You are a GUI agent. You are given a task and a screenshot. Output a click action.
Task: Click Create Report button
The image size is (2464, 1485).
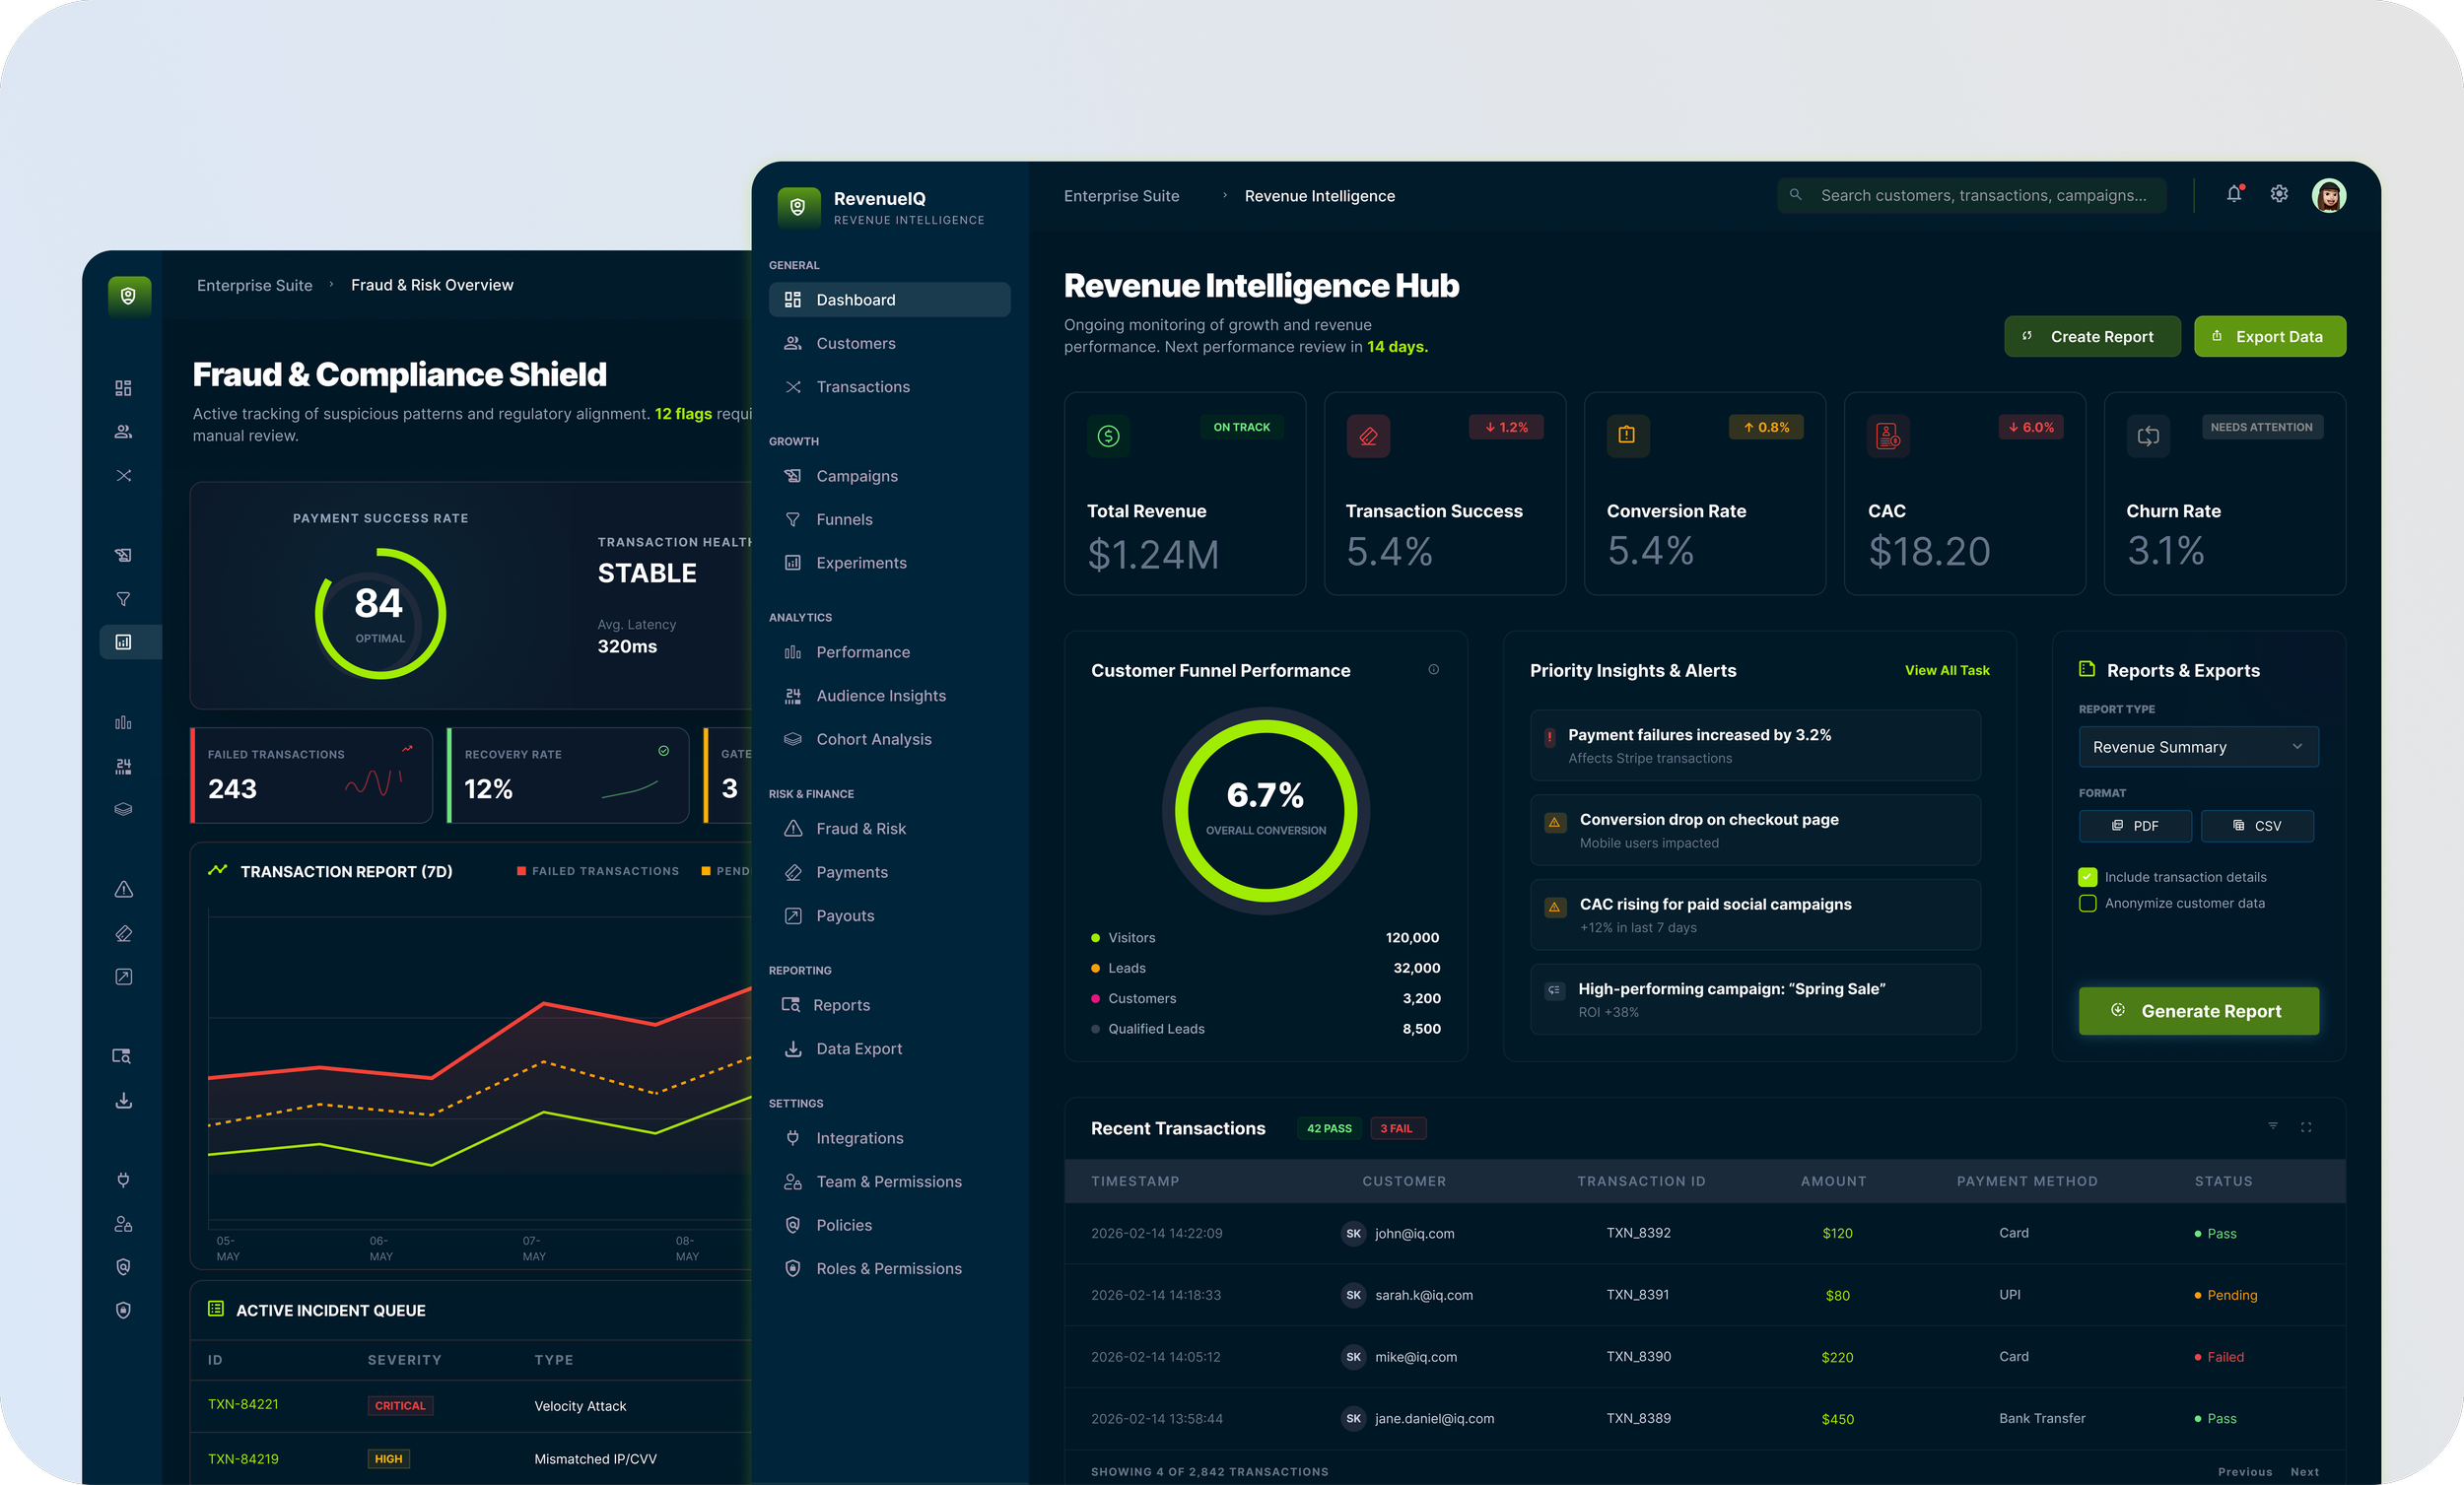click(x=2092, y=337)
